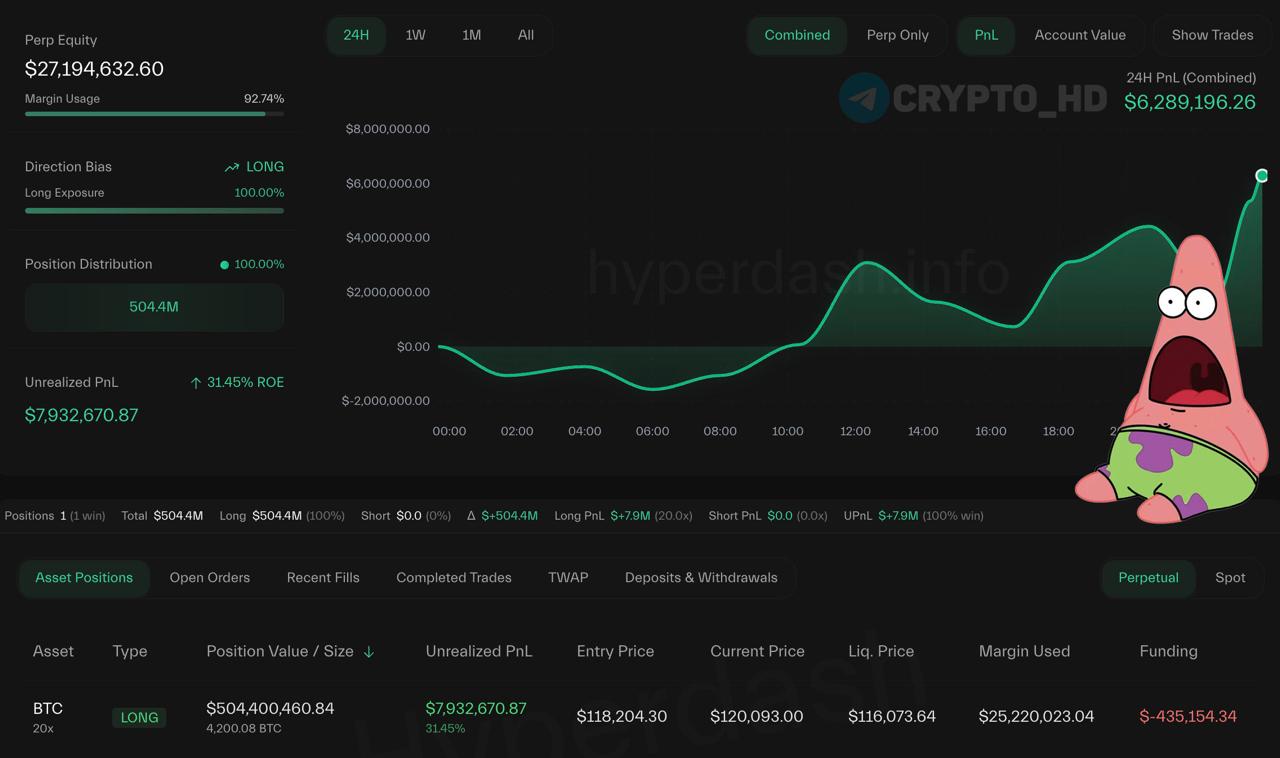Viewport: 1280px width, 758px height.
Task: Sort by Unrealized PnL column header
Action: tap(479, 651)
